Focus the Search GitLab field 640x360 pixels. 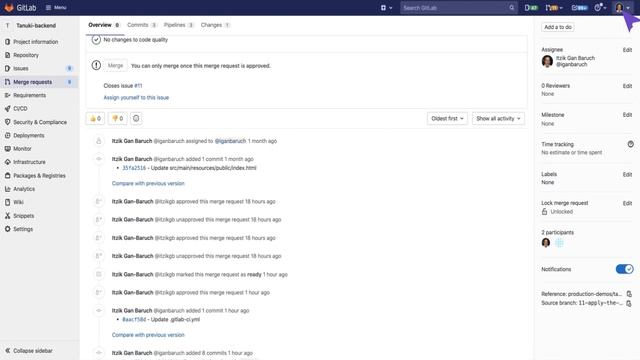tap(458, 8)
